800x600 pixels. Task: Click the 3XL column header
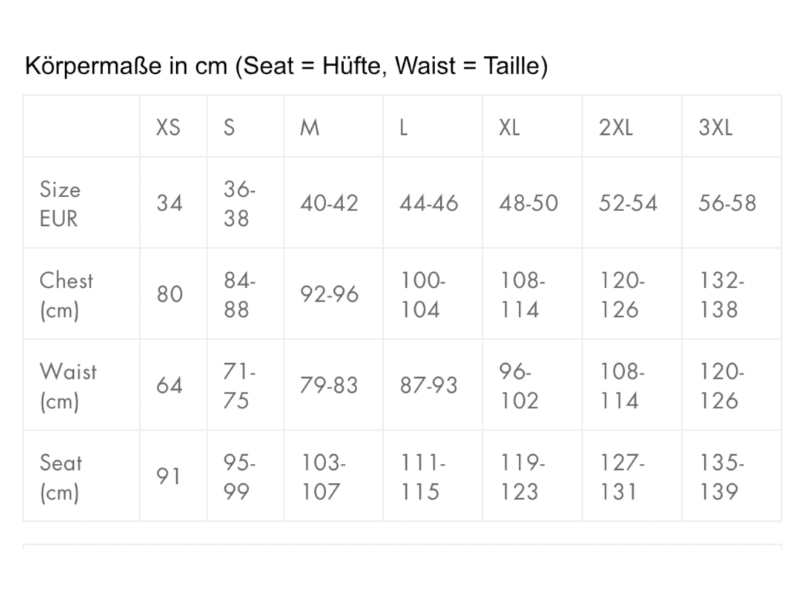tap(716, 129)
